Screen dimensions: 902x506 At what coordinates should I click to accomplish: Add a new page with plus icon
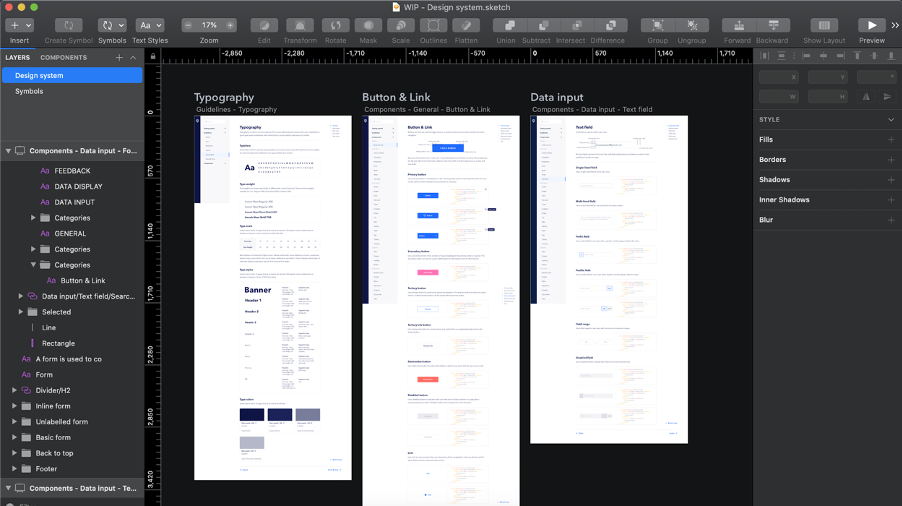coord(119,58)
